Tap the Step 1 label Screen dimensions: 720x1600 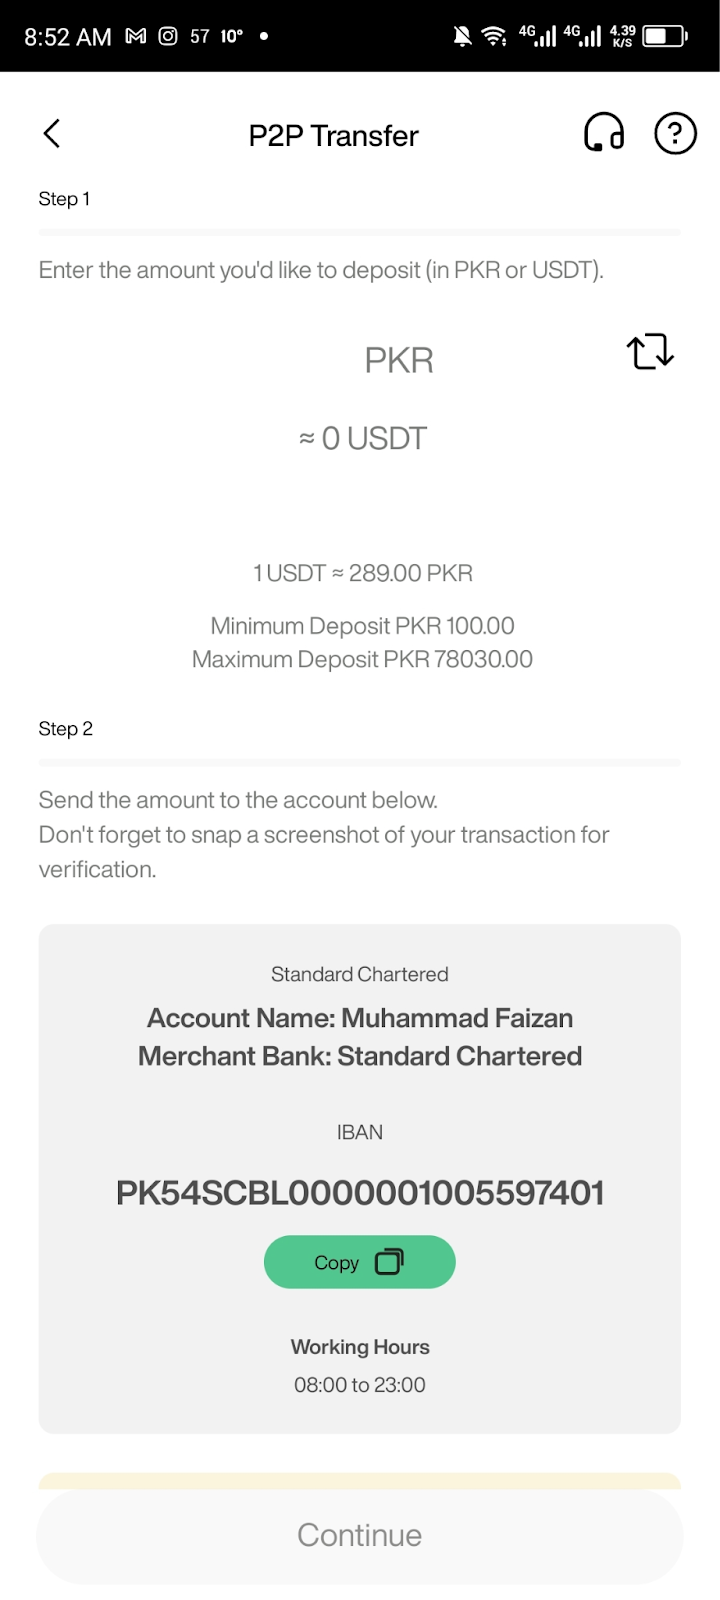64,199
